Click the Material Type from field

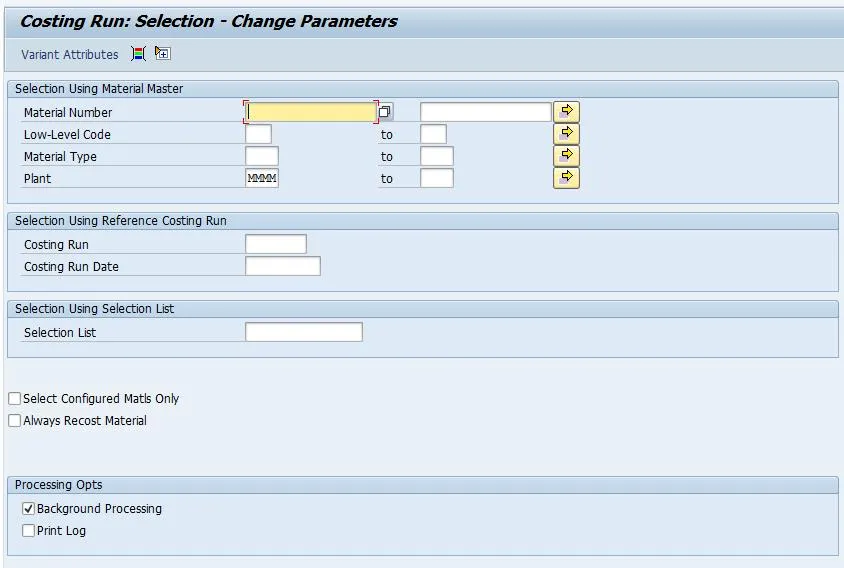262,156
